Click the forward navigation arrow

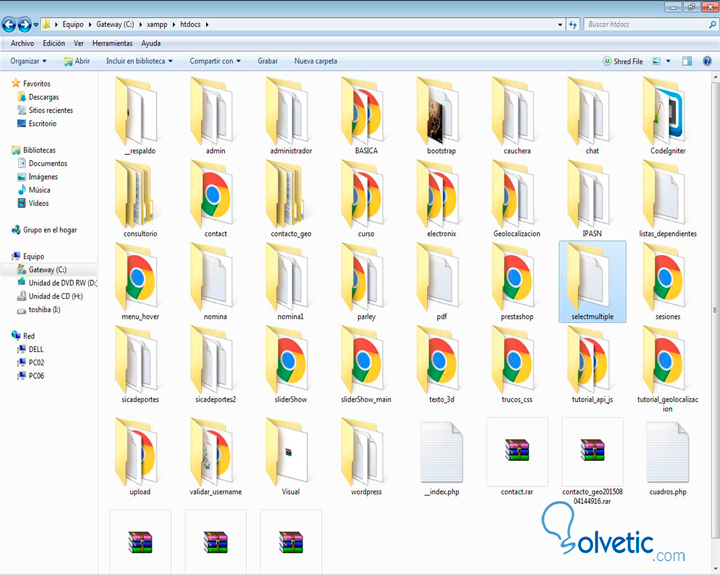(24, 24)
